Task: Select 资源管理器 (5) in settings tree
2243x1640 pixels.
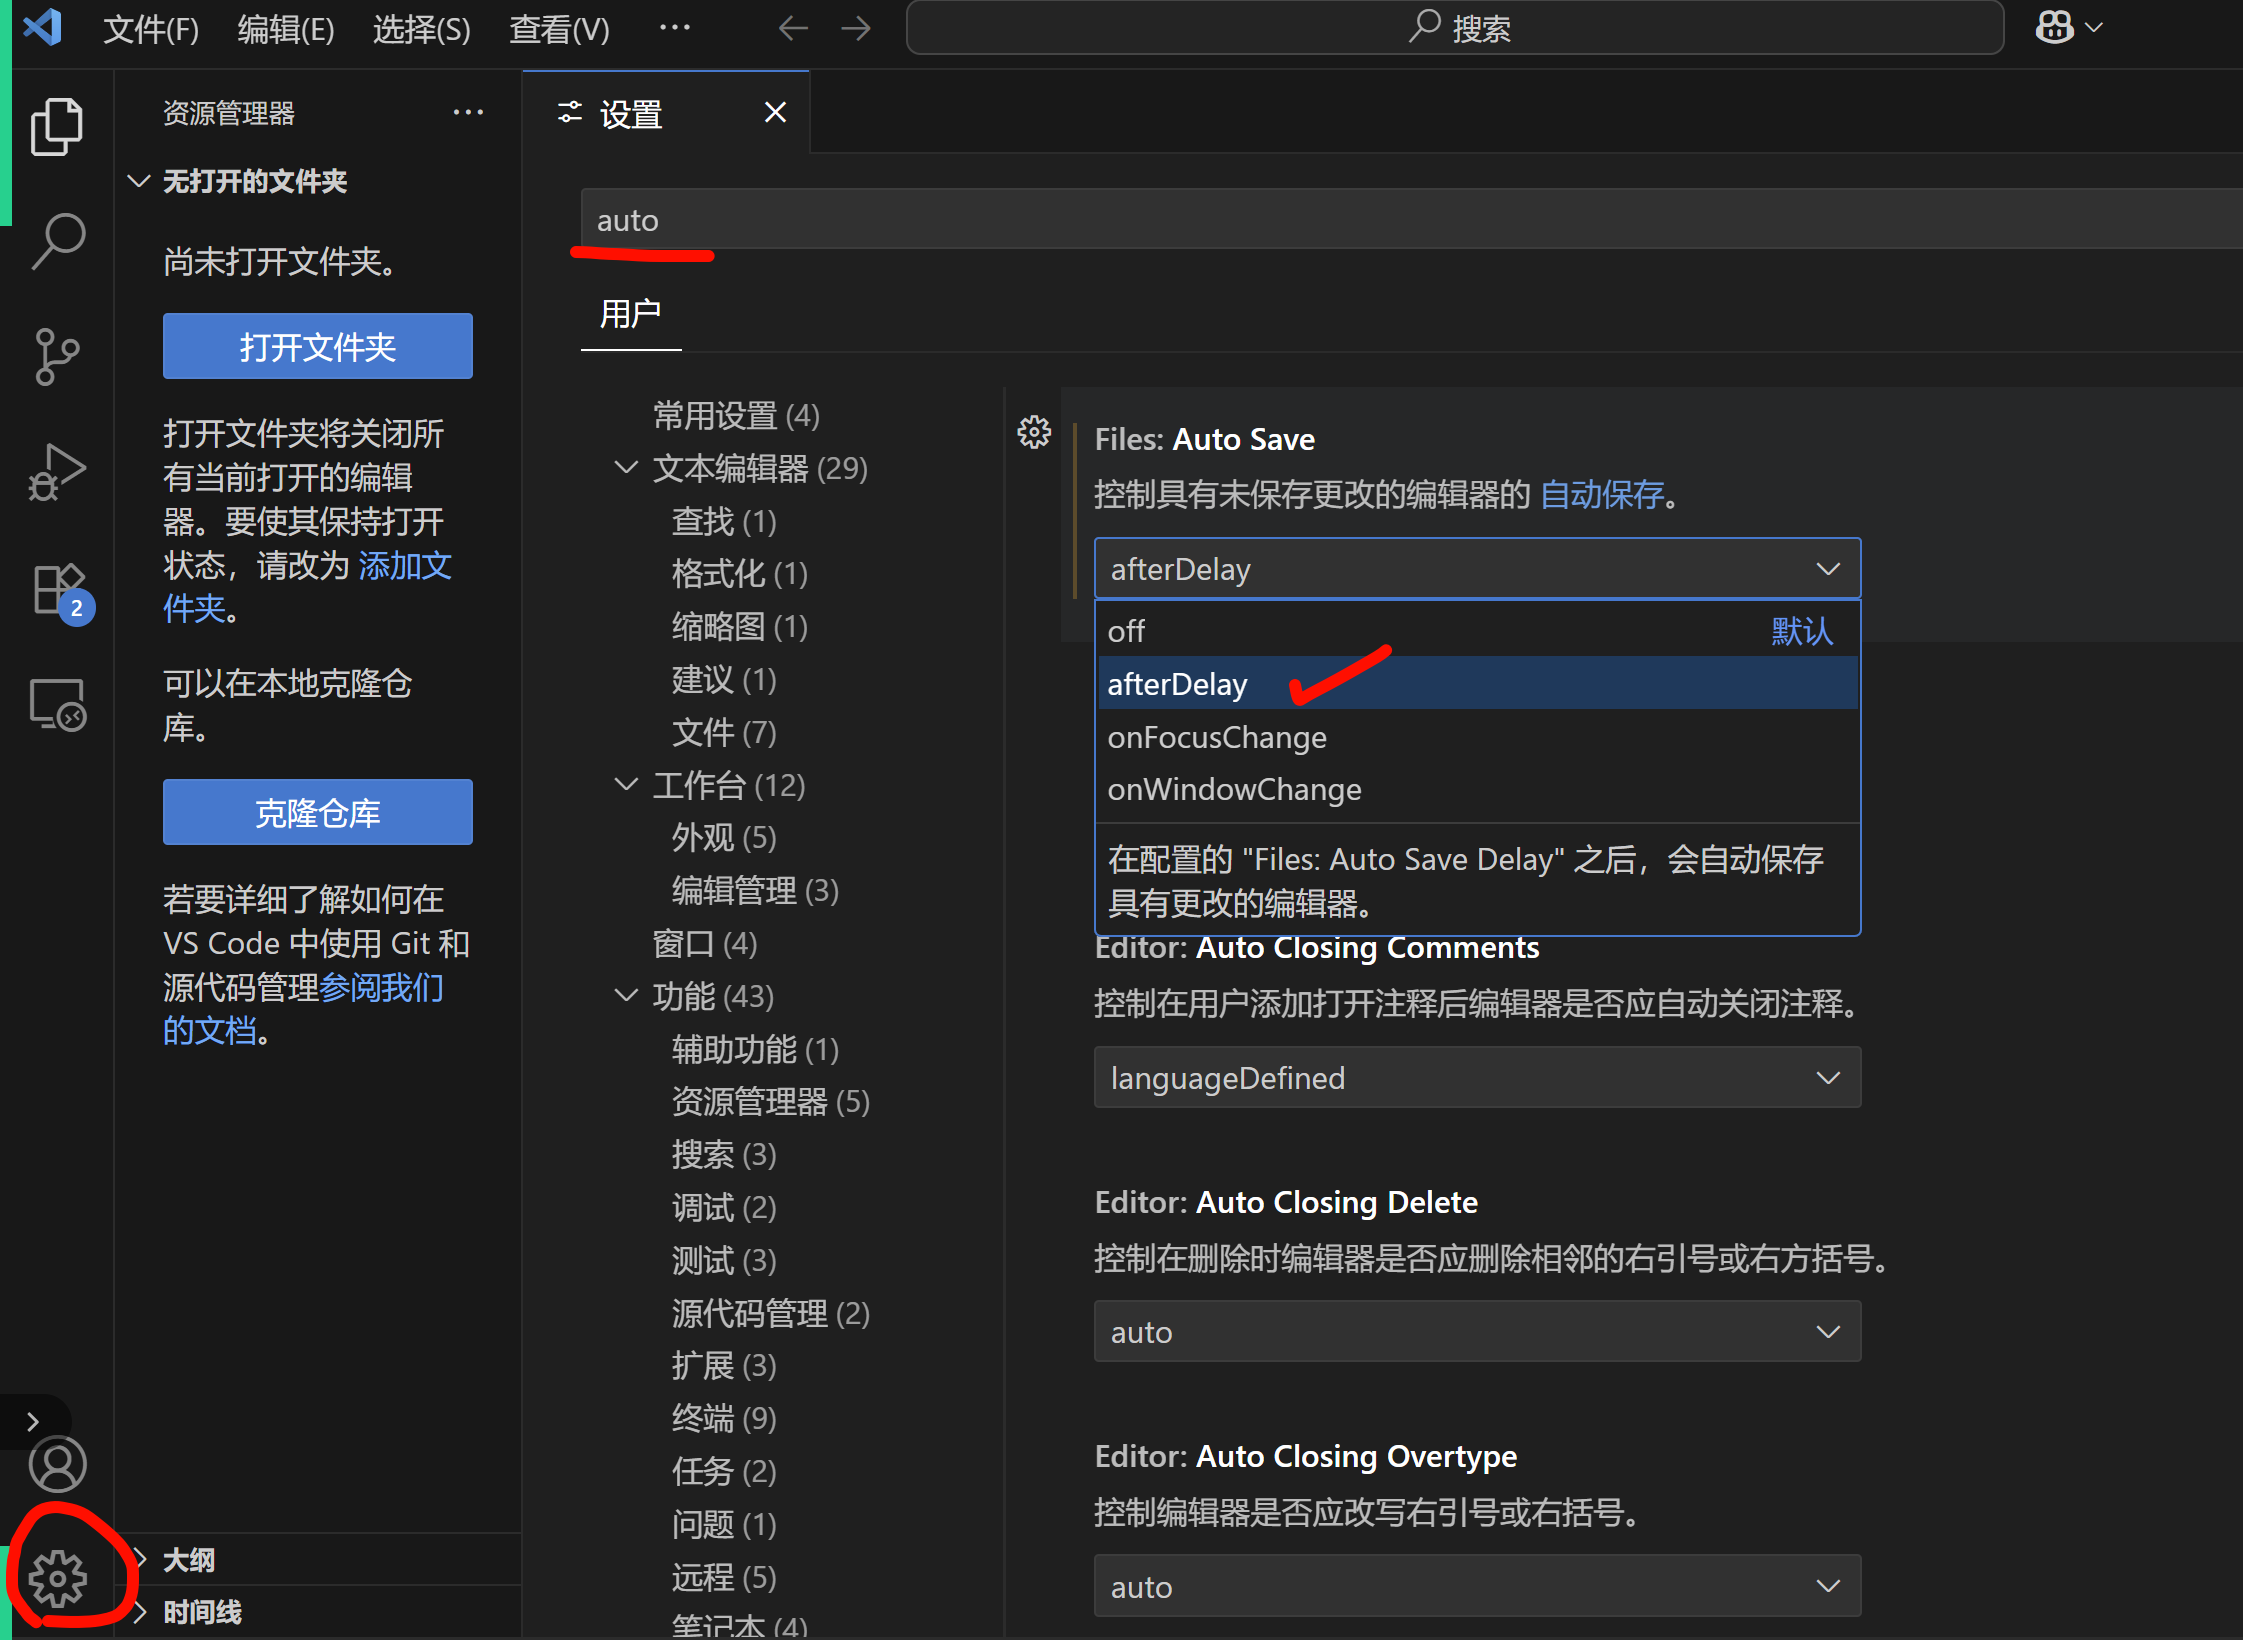Action: click(x=770, y=1102)
